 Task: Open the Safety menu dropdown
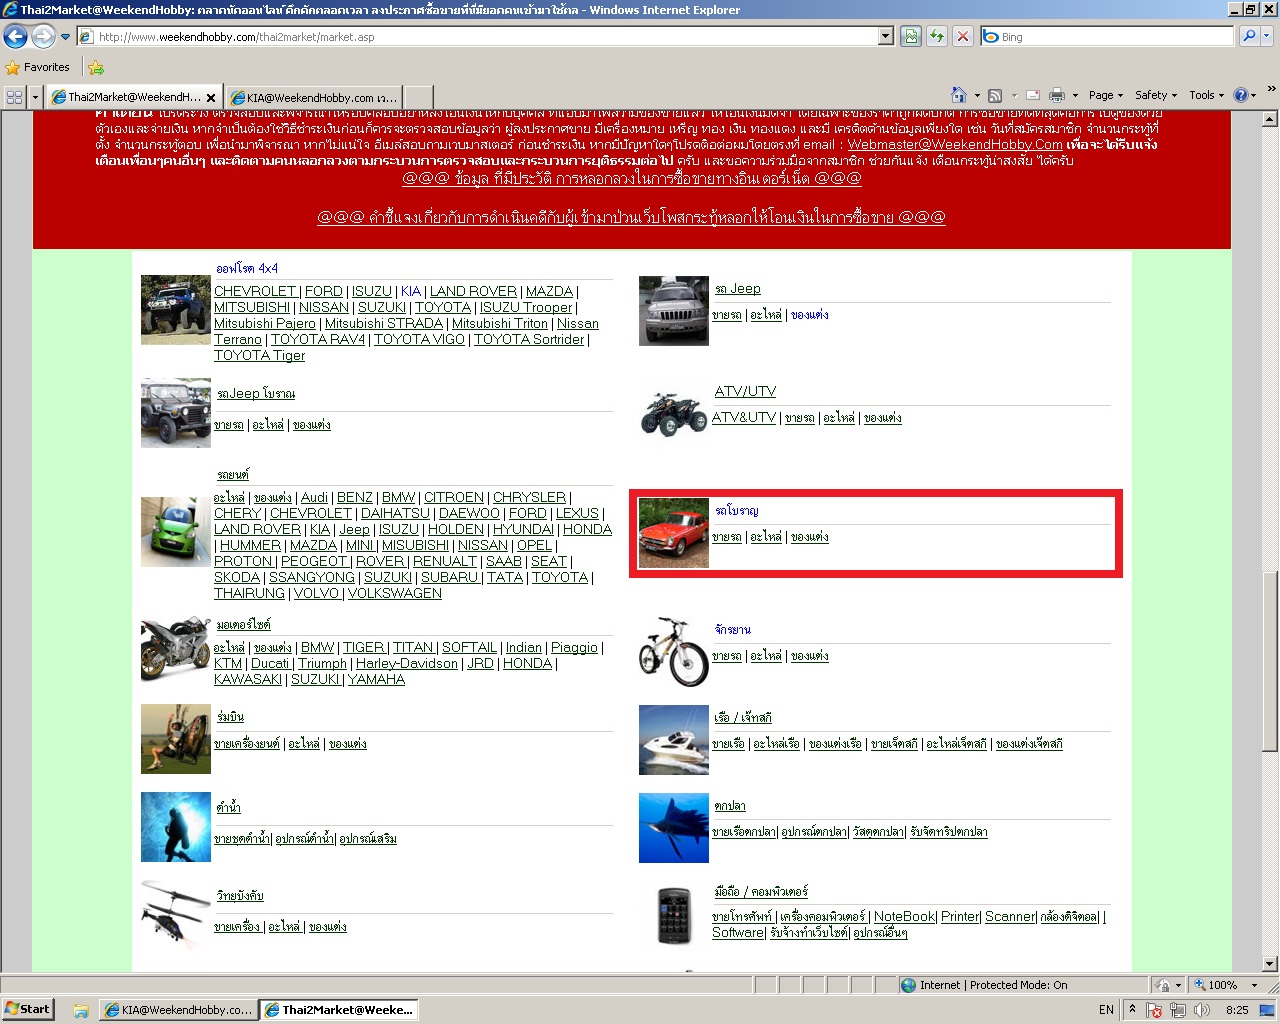(x=1155, y=95)
